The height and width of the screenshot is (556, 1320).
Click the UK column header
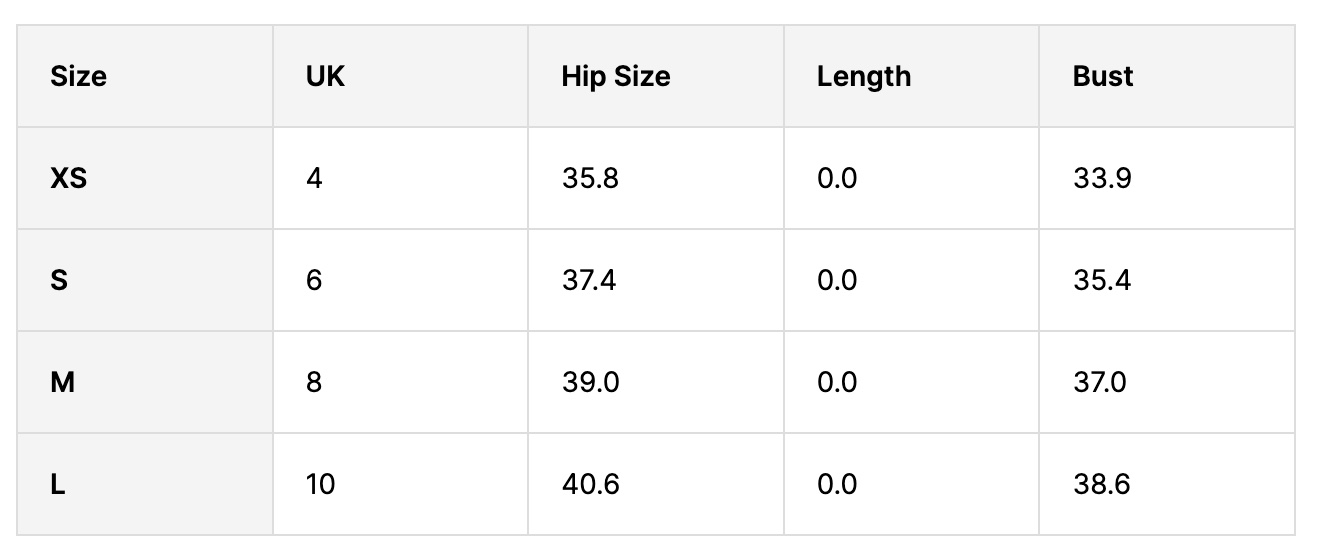325,77
